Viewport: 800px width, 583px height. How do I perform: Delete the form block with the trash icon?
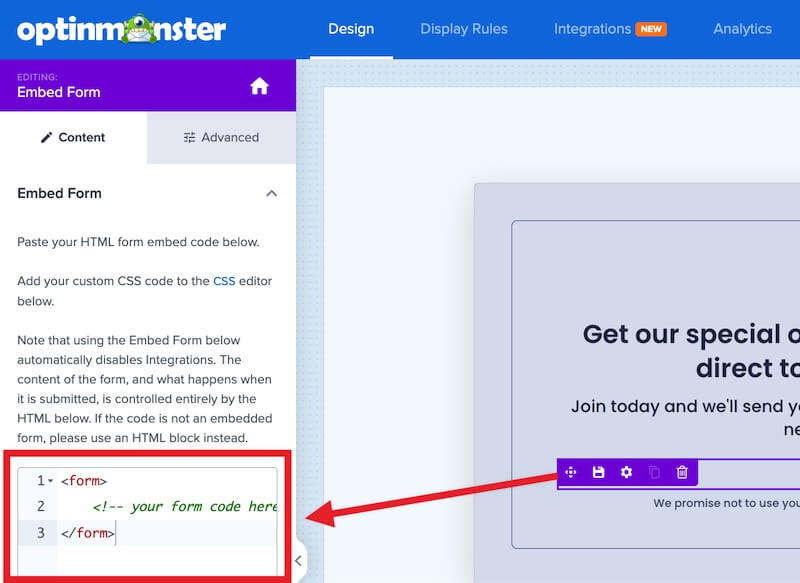682,472
